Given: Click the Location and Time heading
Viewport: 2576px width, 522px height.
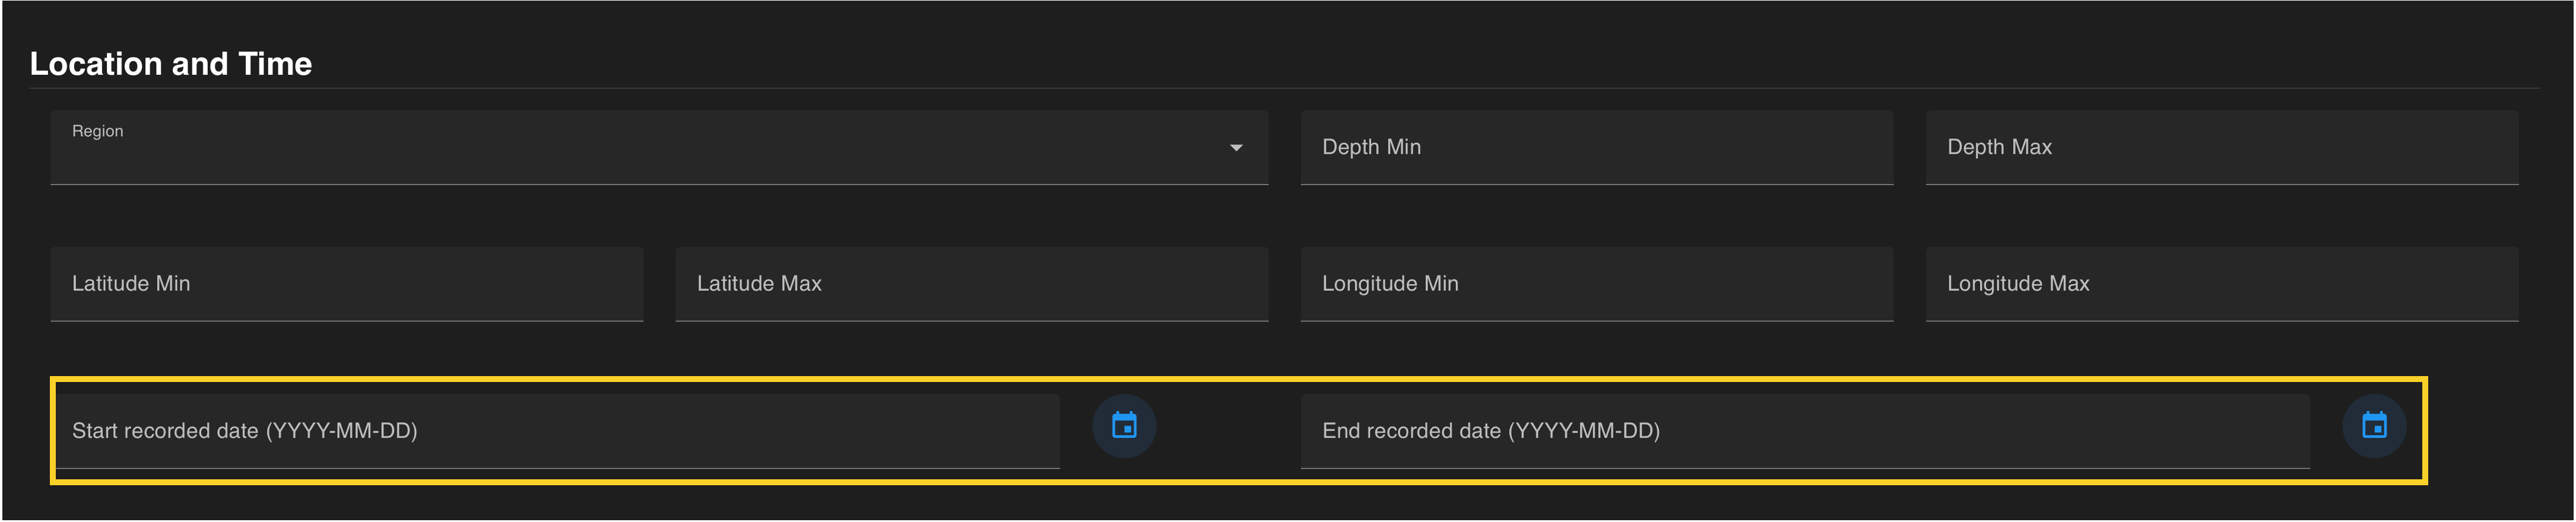Looking at the screenshot, I should [171, 64].
